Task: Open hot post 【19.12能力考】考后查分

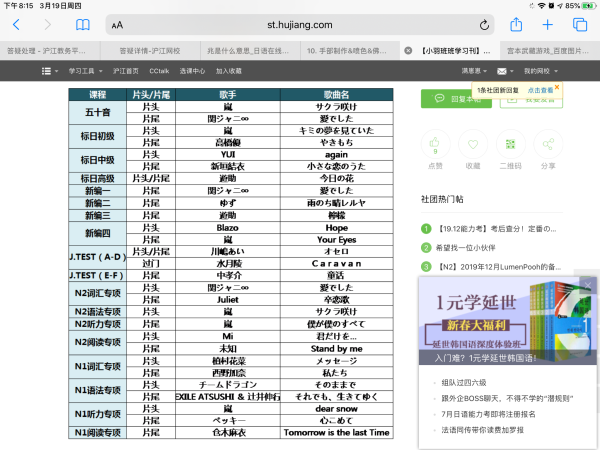Action: [497, 229]
